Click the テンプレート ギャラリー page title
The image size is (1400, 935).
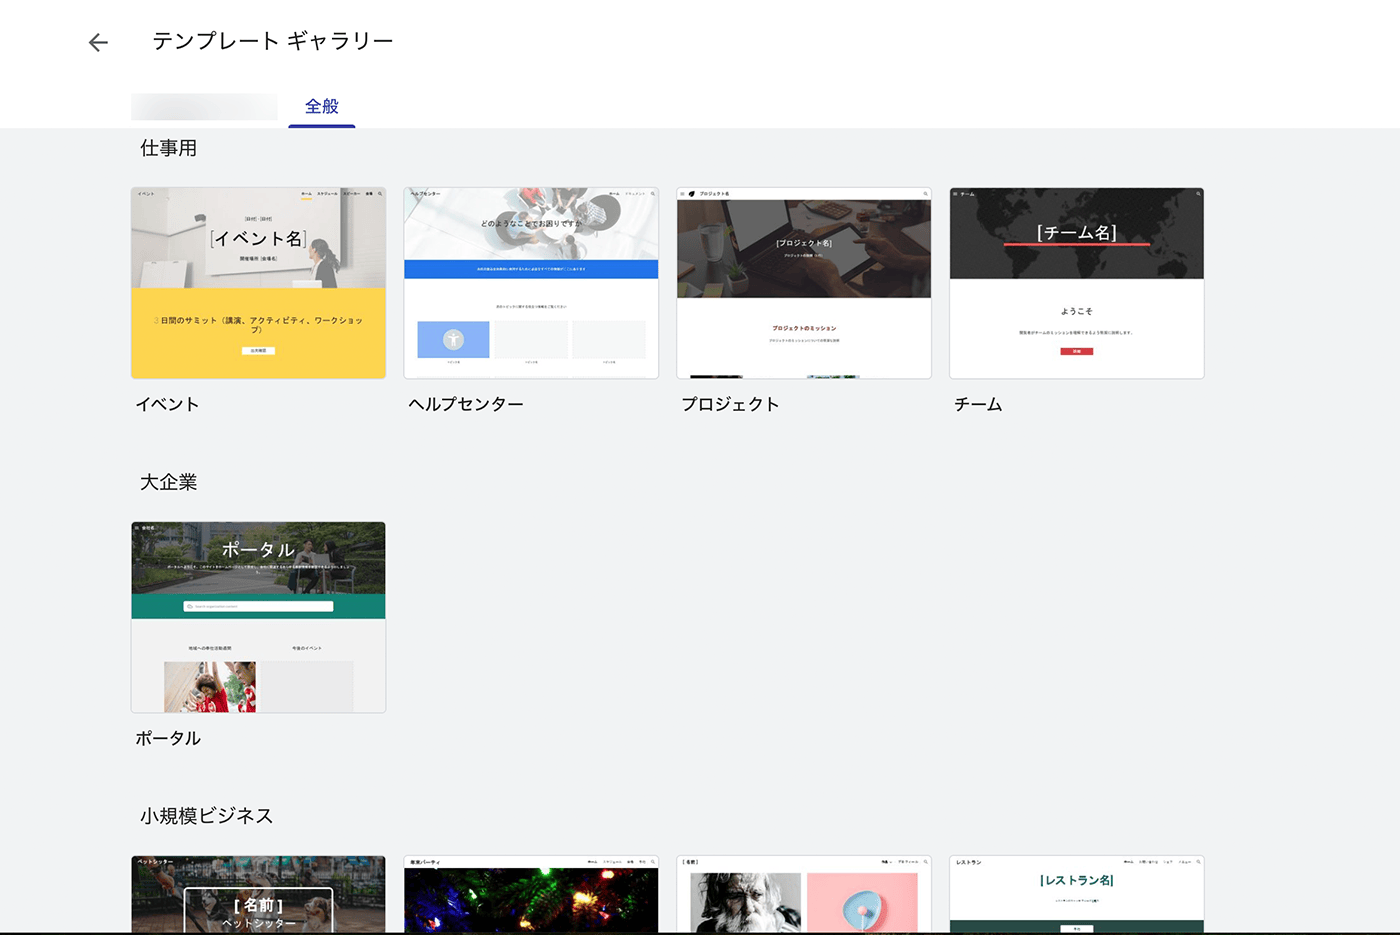(x=272, y=41)
